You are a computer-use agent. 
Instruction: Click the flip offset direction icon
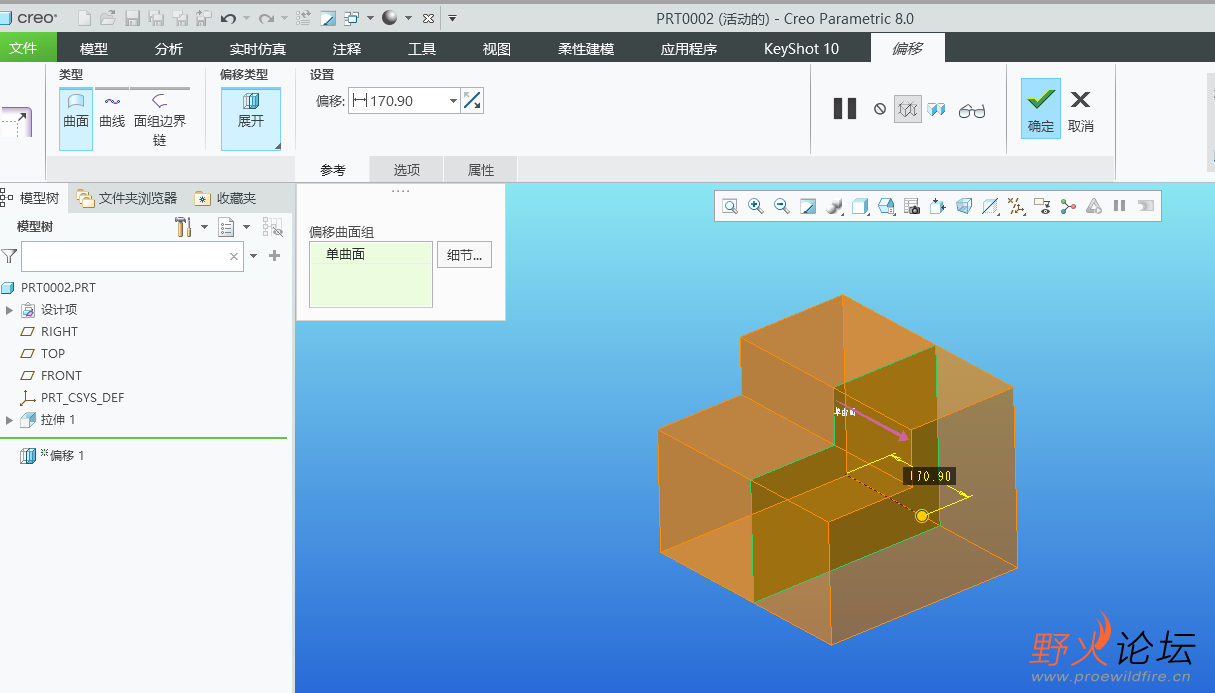coord(472,101)
